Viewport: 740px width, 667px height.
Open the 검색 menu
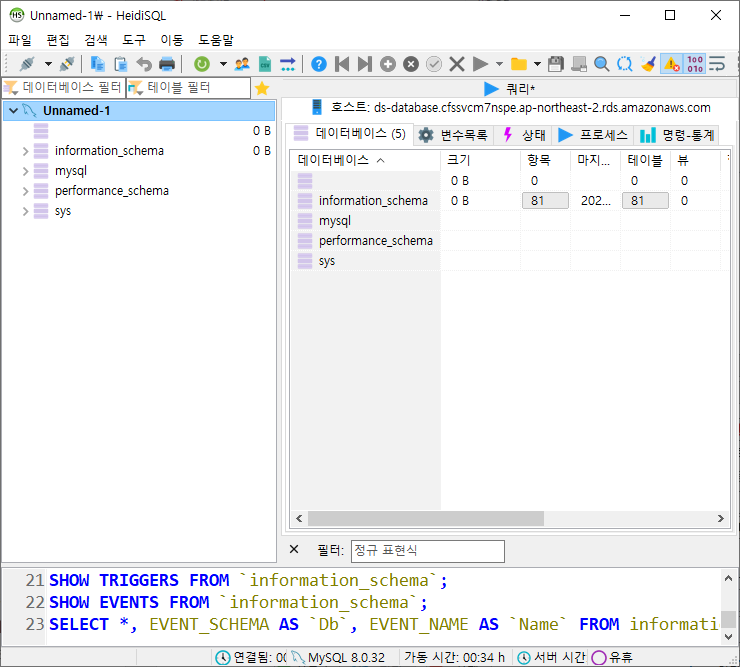(96, 40)
